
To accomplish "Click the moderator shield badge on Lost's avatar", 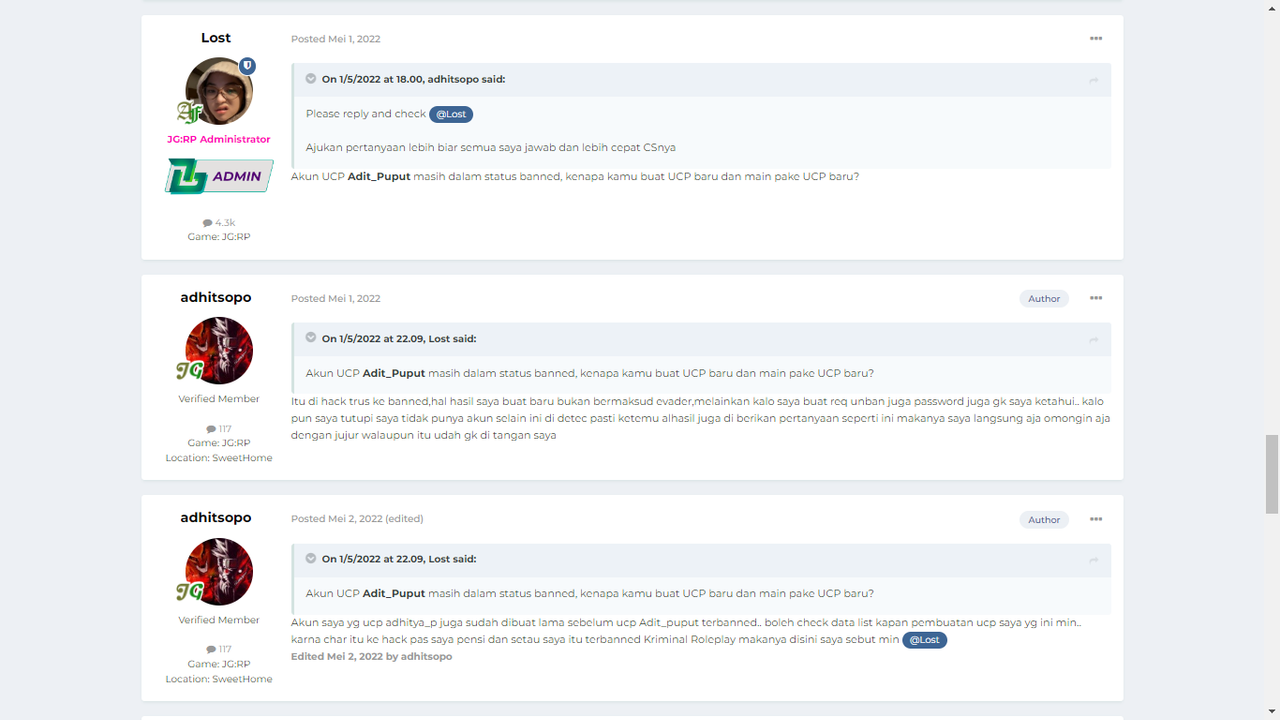I will point(247,66).
